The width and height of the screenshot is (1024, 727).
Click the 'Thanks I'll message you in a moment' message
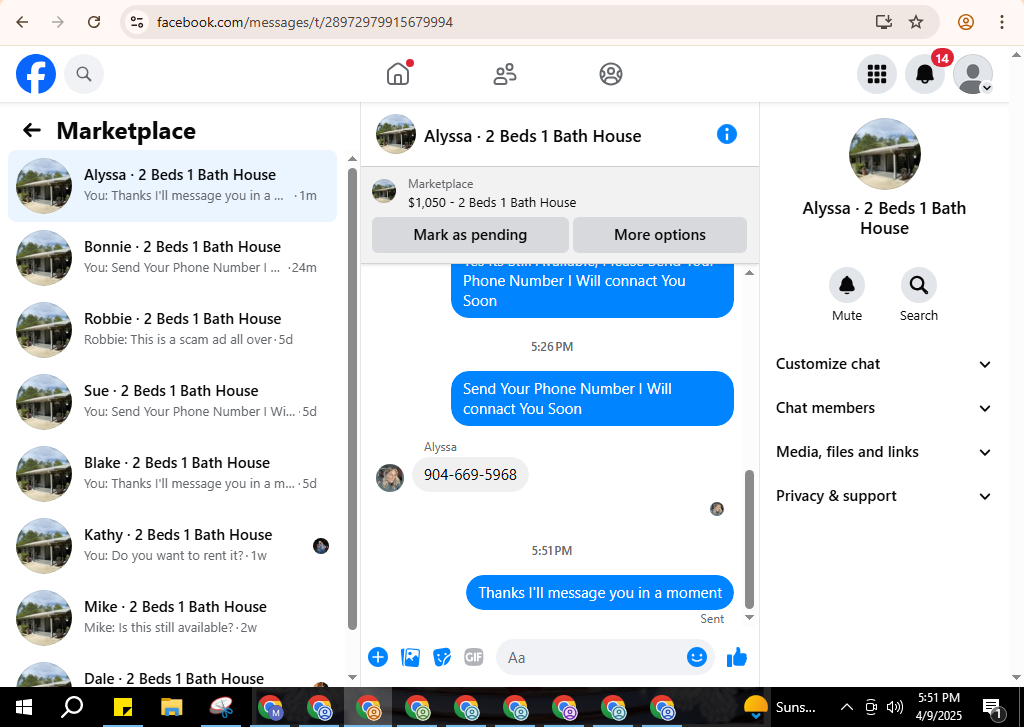point(600,592)
